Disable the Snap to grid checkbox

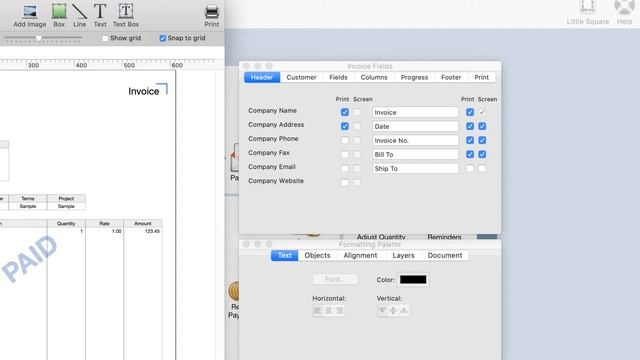click(163, 38)
